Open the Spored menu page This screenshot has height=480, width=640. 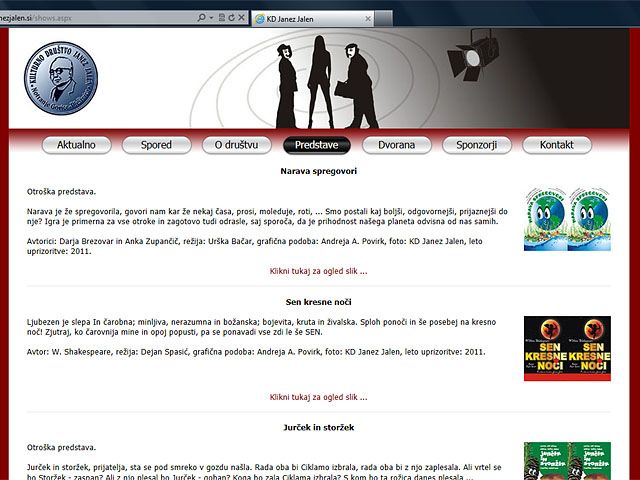[x=156, y=145]
